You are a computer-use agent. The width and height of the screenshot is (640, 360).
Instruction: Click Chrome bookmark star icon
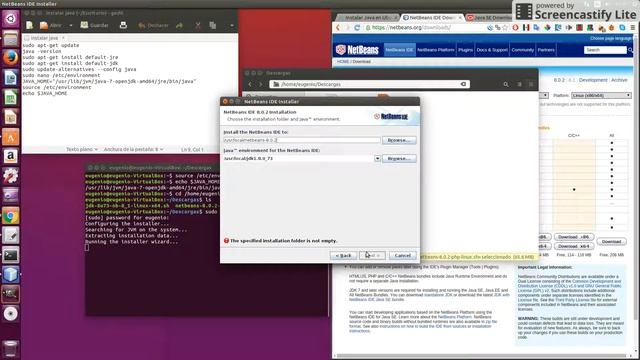tap(505, 28)
